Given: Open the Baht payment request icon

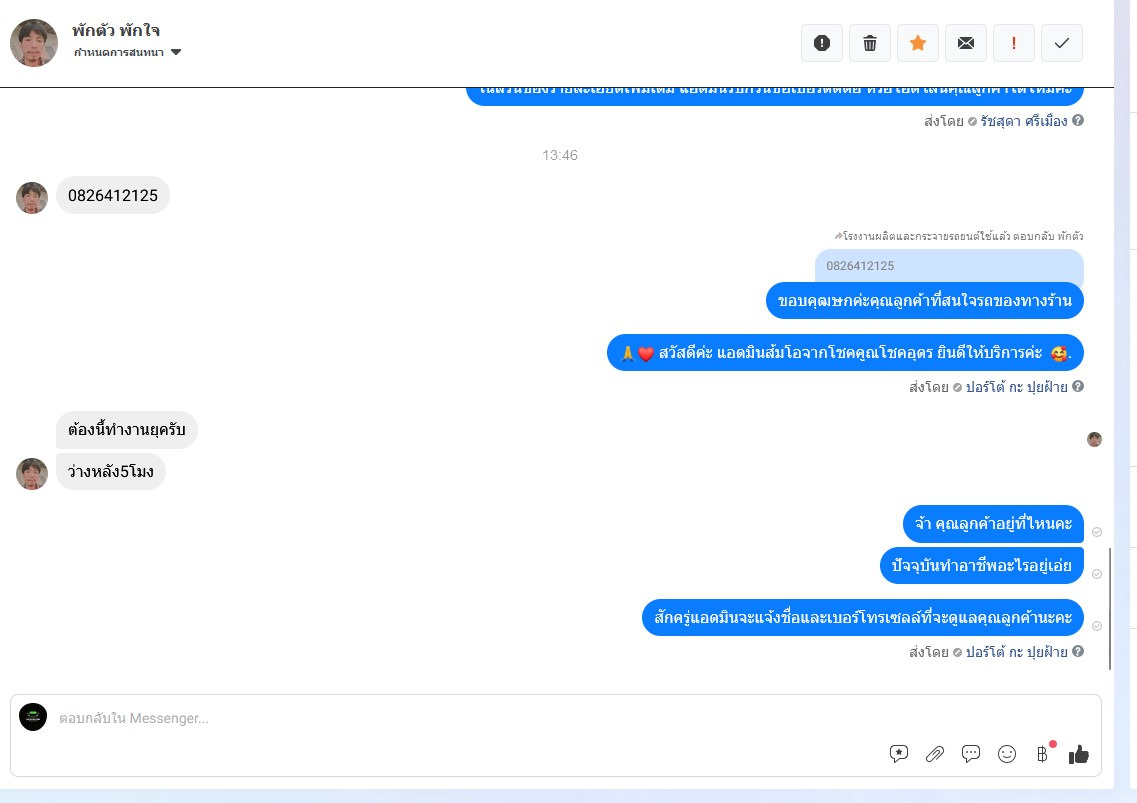Looking at the screenshot, I should 1043,754.
